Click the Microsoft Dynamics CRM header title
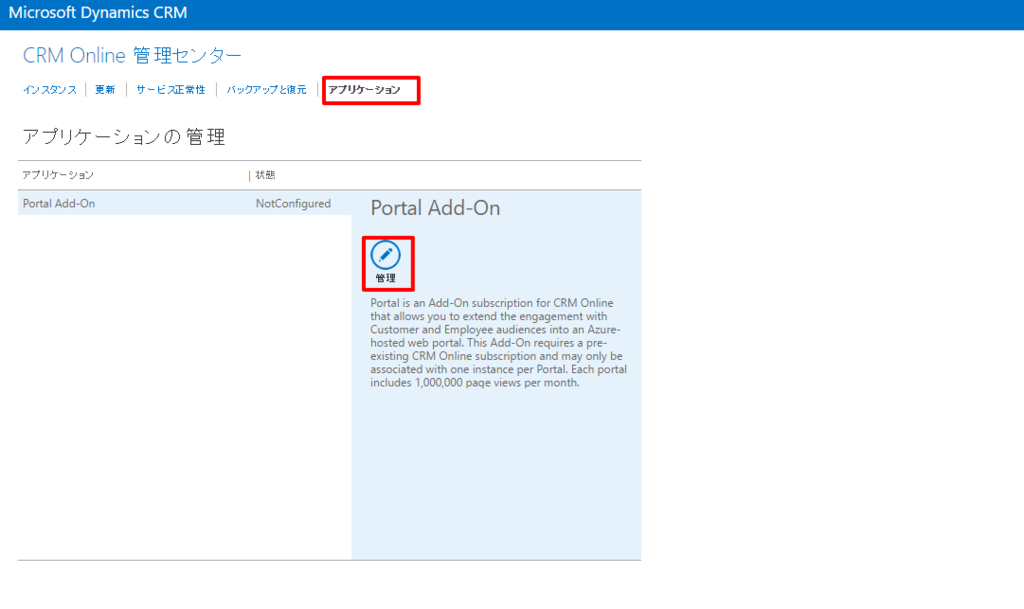This screenshot has height=609, width=1024. [98, 12]
